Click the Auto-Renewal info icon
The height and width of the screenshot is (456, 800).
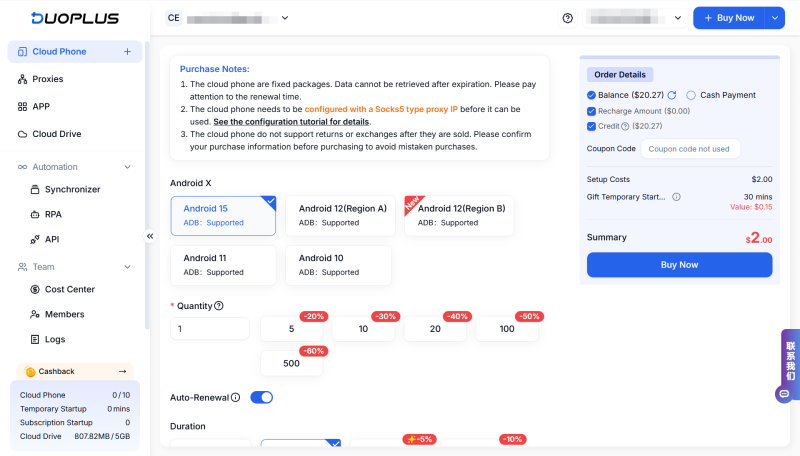236,397
